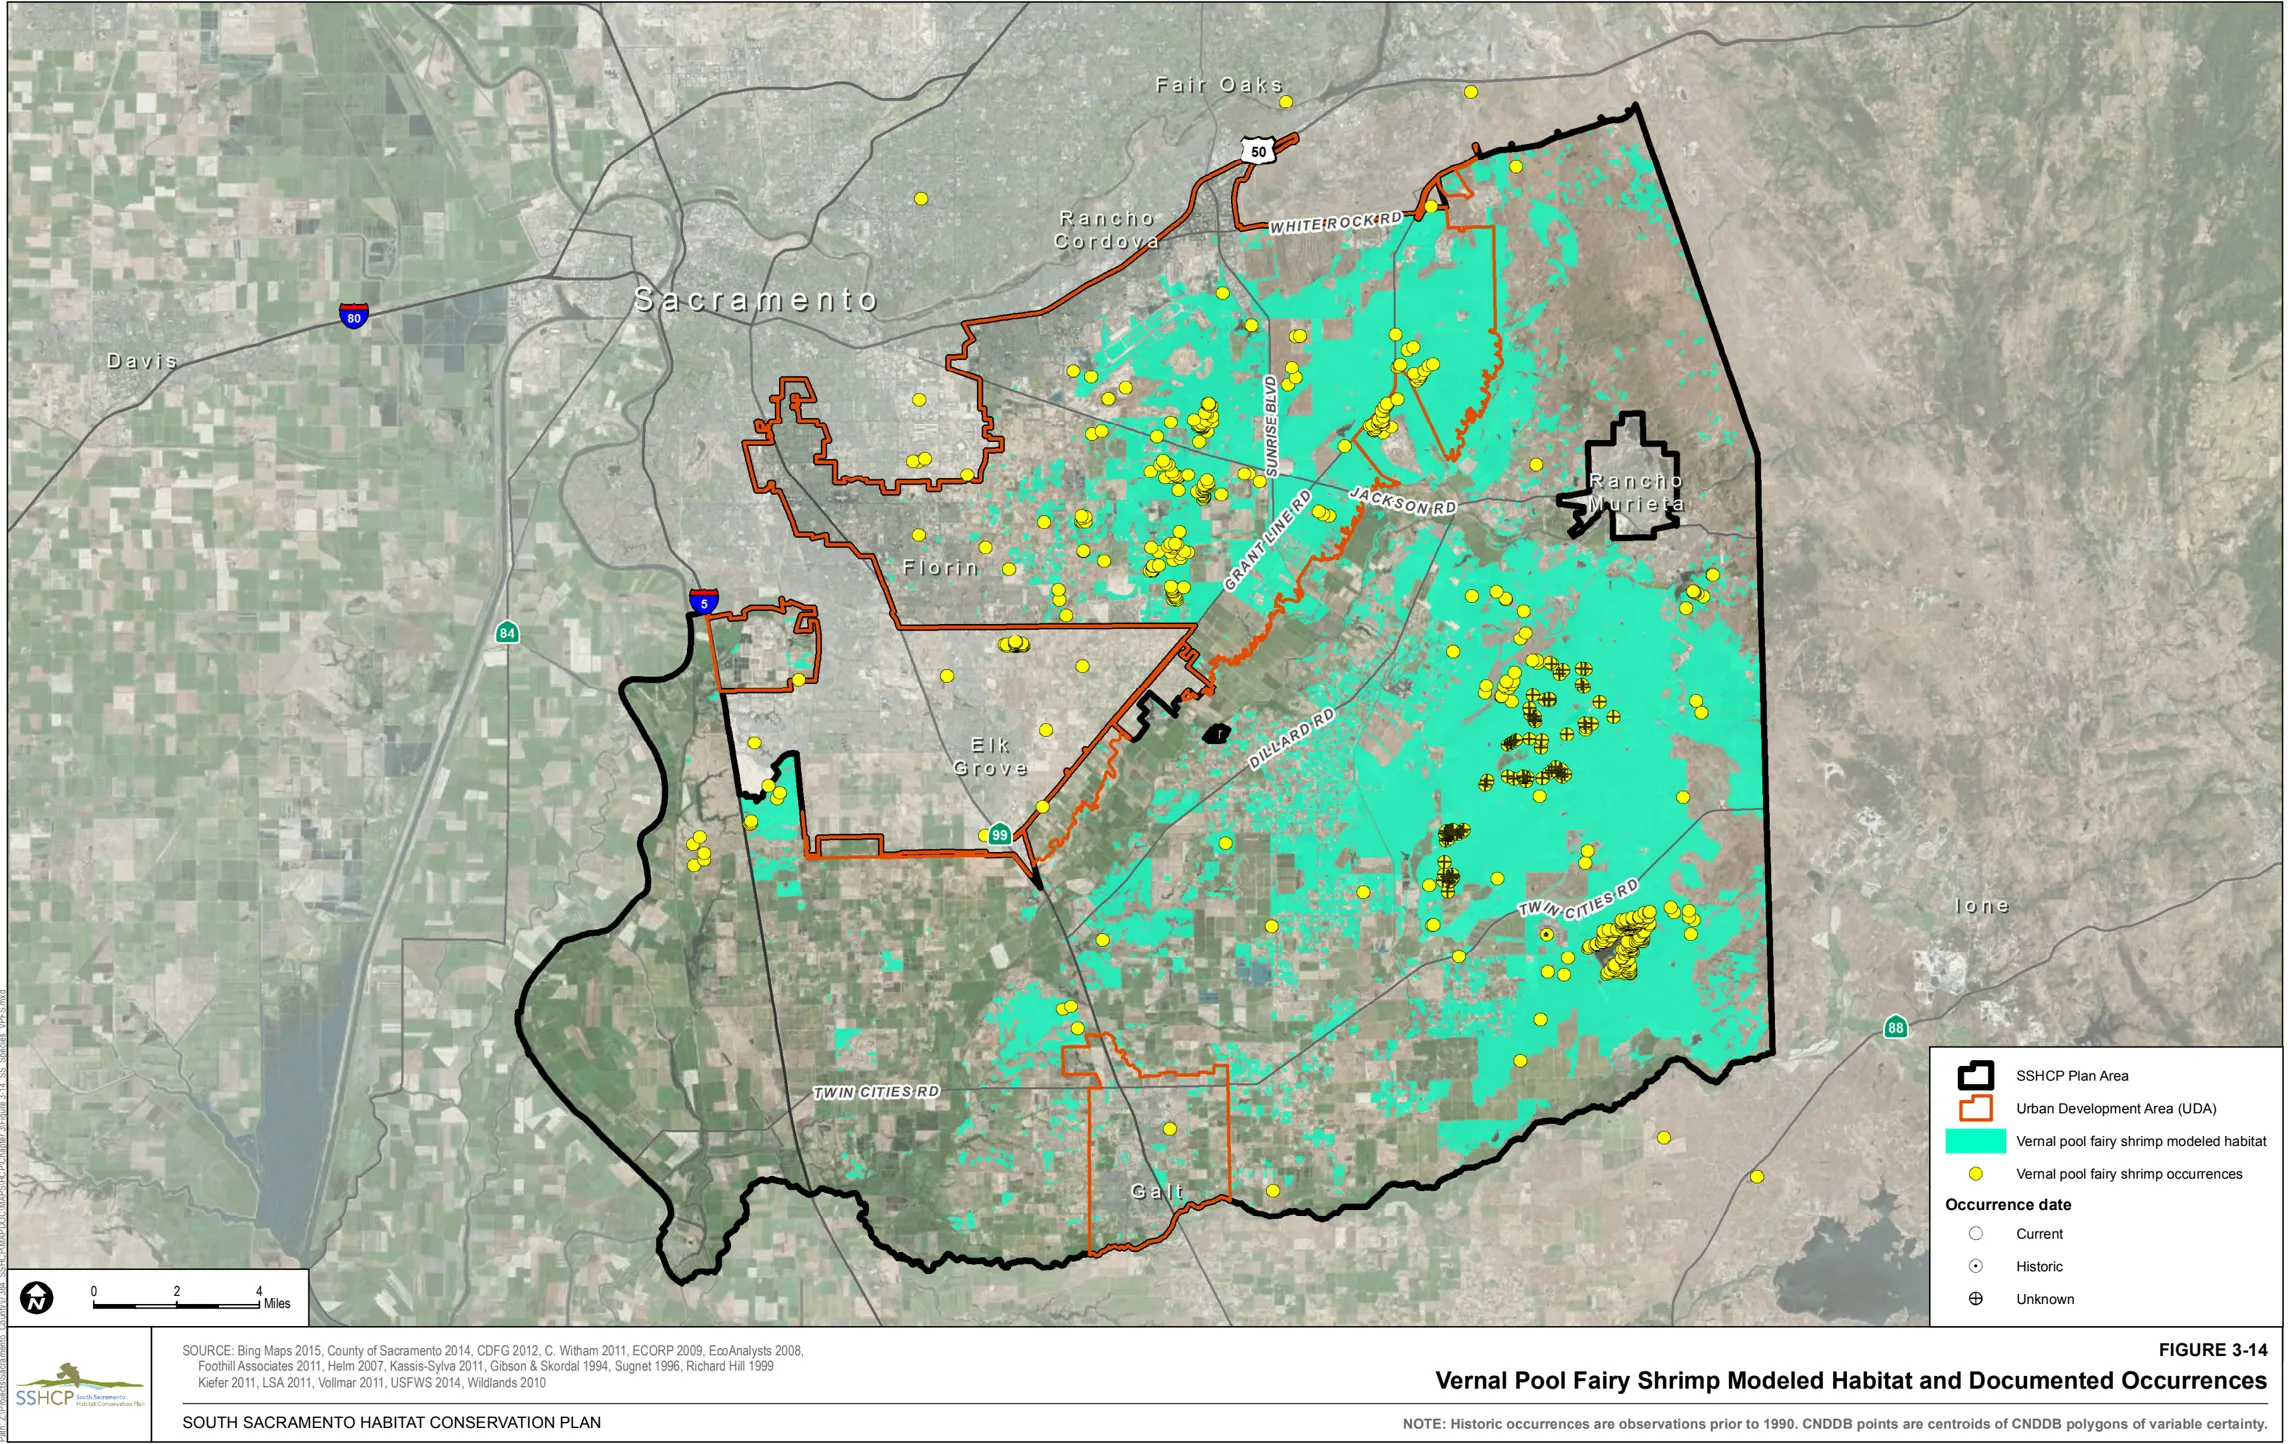Image resolution: width=2288 pixels, height=1444 pixels.
Task: Click the SOURCE citation text
Action: [x=492, y=1367]
